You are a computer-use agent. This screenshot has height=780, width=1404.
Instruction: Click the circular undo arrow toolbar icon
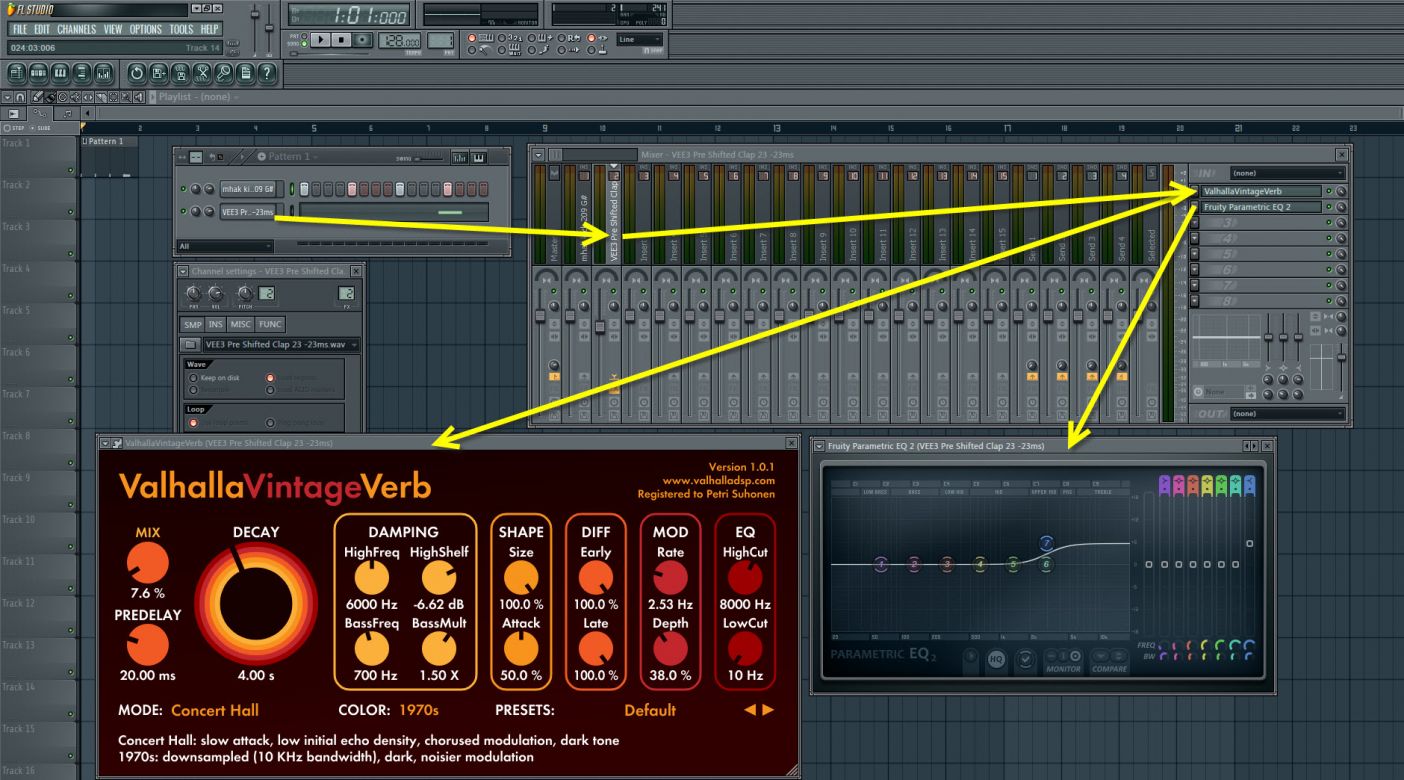point(136,73)
